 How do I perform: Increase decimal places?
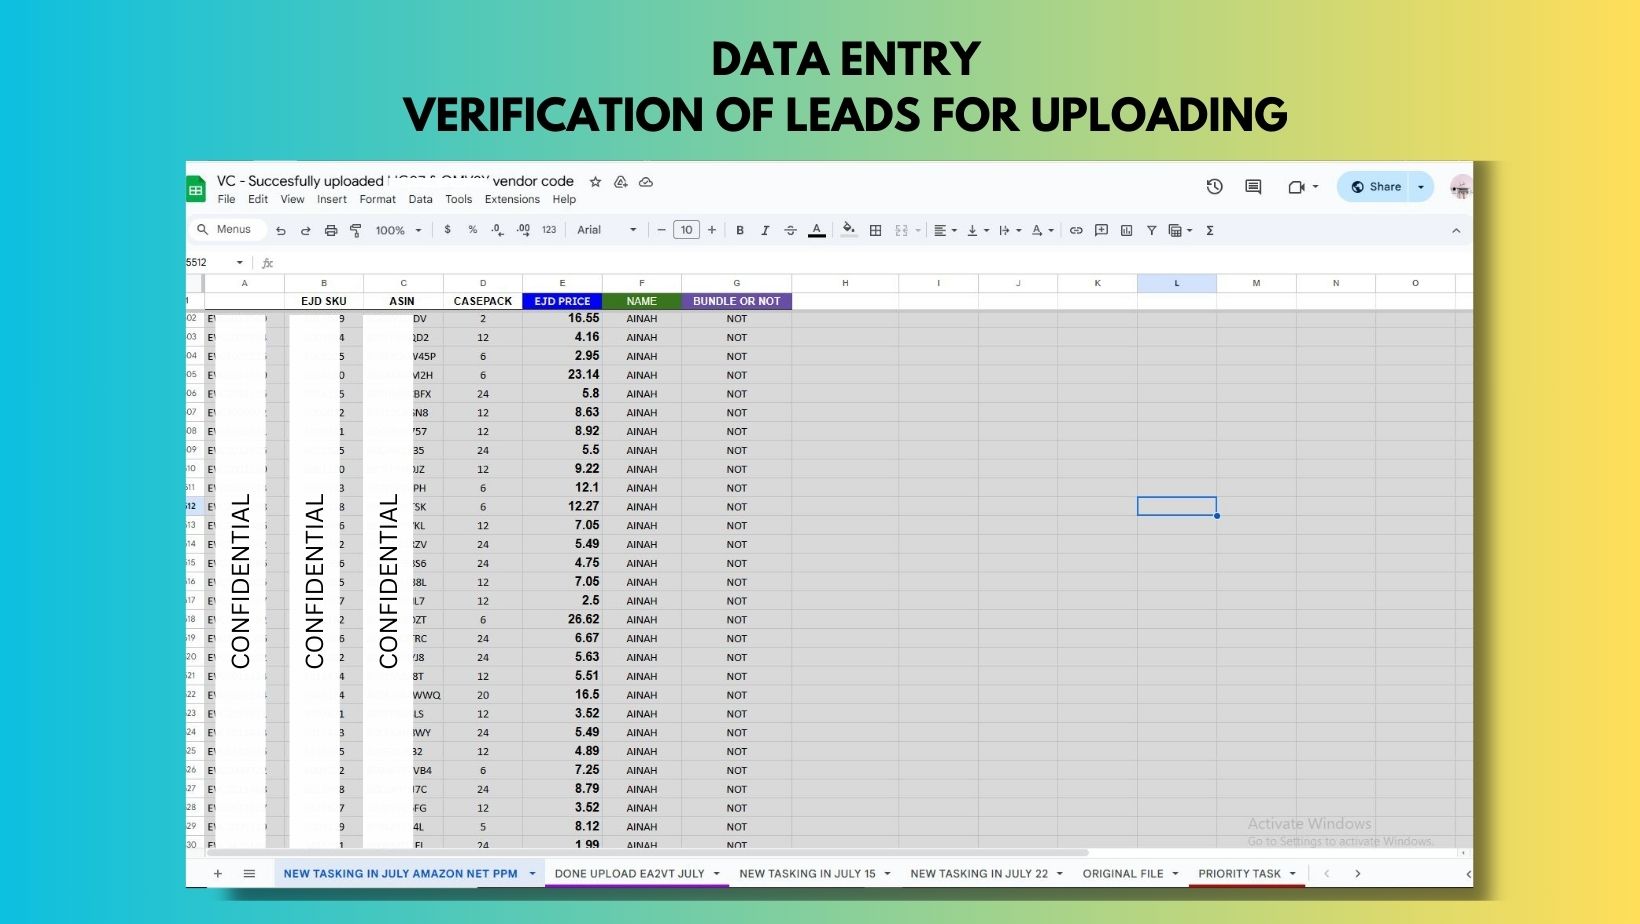click(x=523, y=230)
